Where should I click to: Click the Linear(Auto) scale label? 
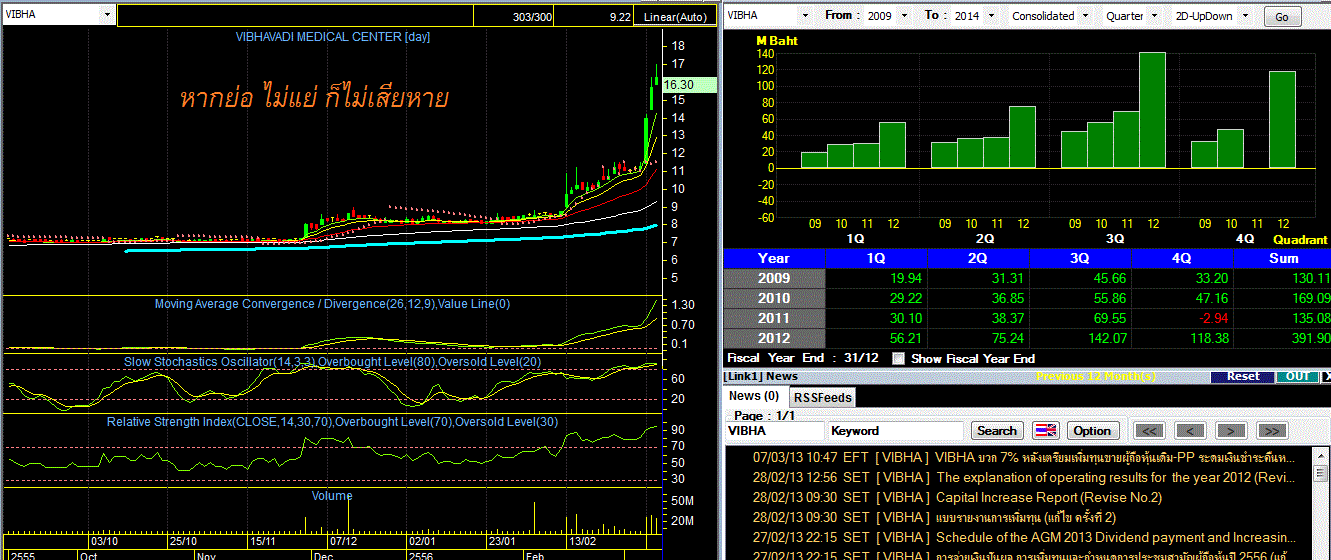click(x=675, y=17)
